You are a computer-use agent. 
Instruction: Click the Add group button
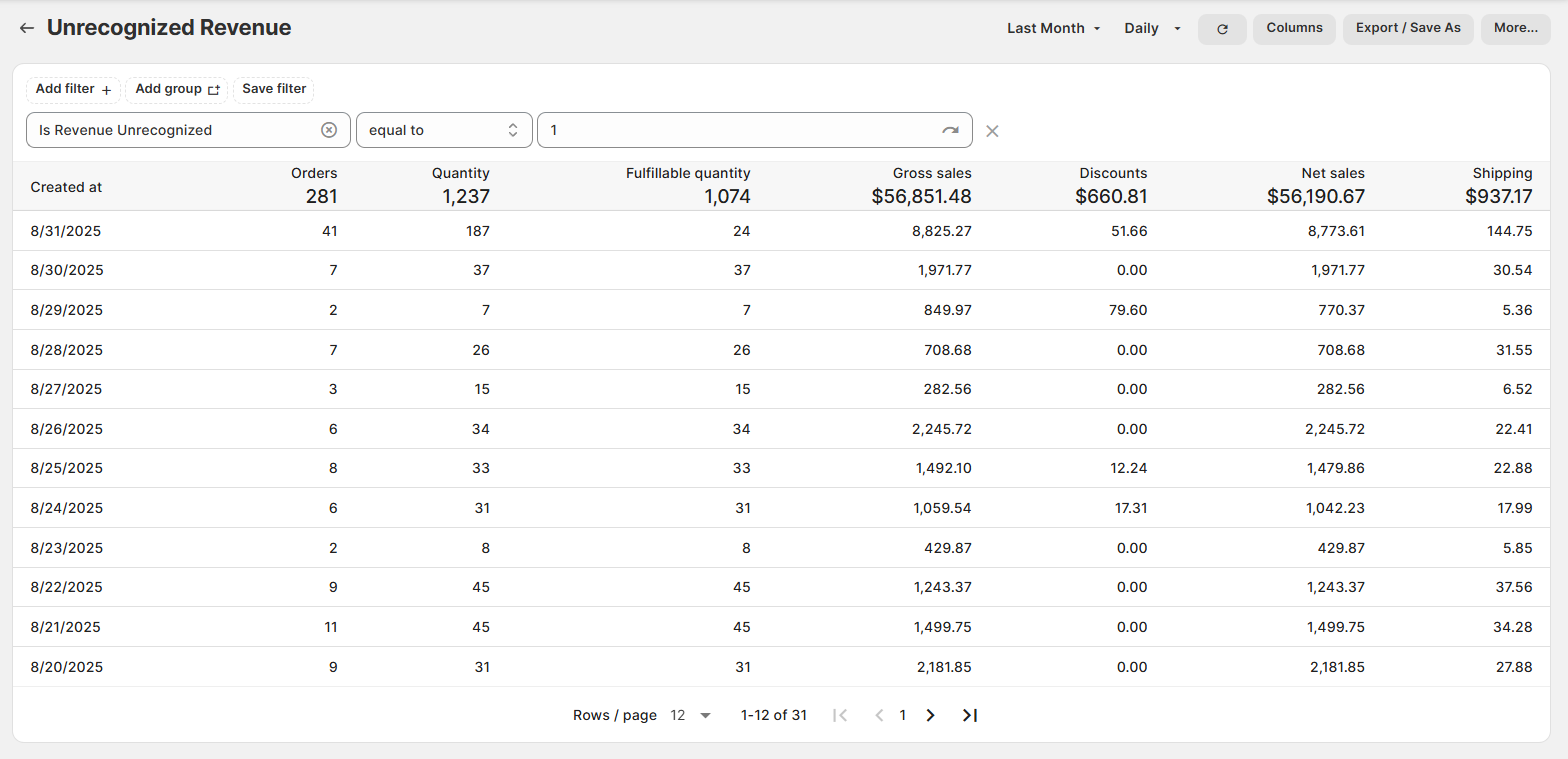(177, 89)
